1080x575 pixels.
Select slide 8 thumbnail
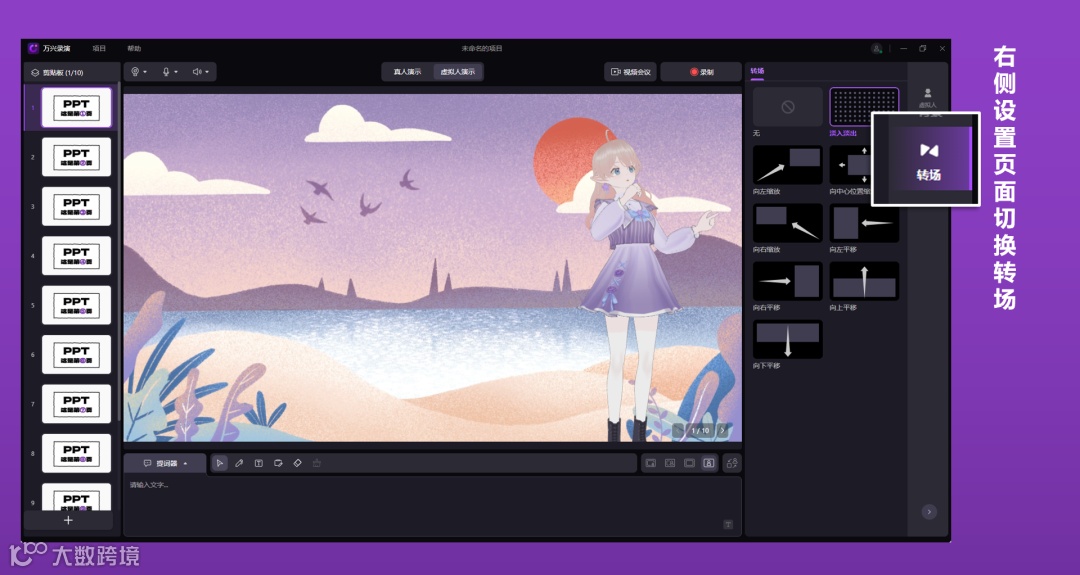[76, 453]
